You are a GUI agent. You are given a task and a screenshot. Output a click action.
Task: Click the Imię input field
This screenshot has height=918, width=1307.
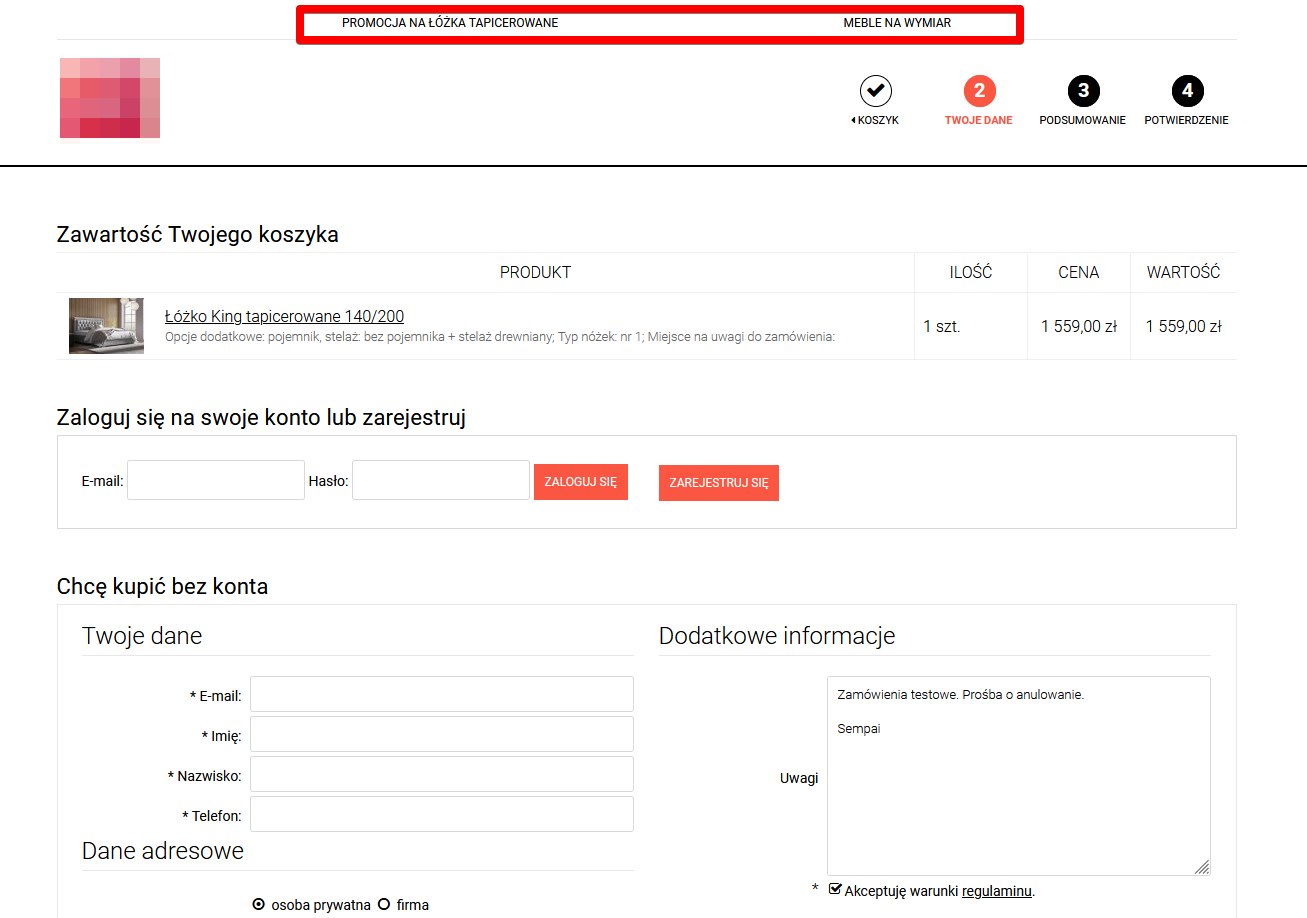[441, 734]
